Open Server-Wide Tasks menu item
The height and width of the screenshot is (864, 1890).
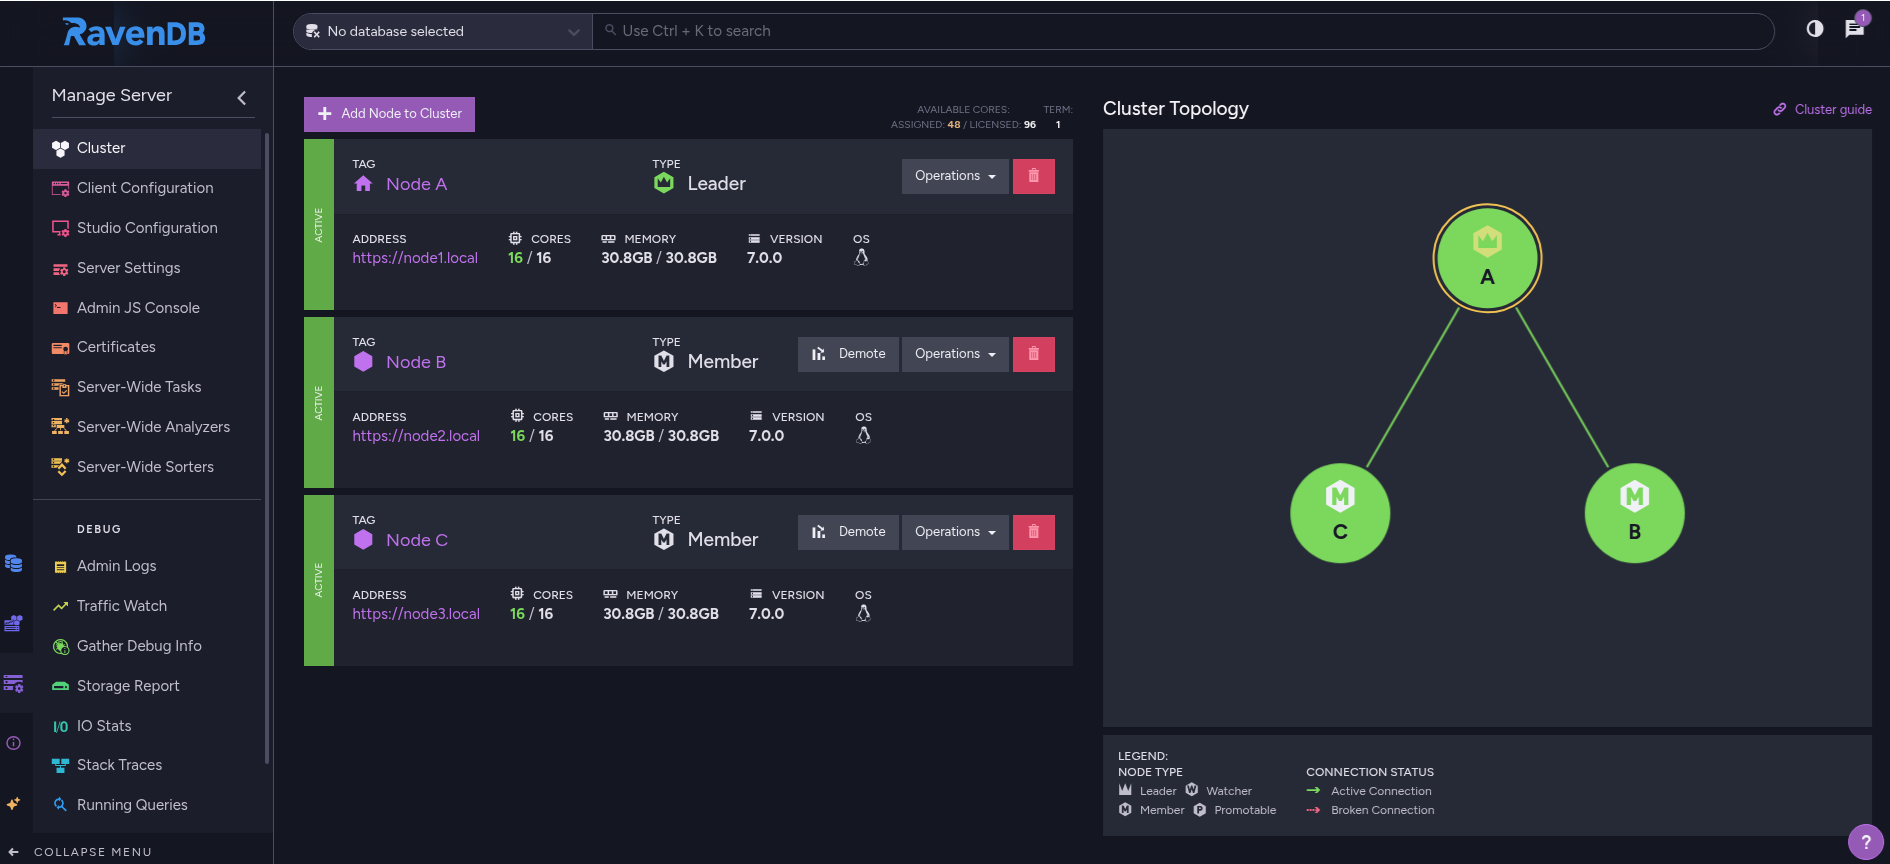tap(147, 387)
